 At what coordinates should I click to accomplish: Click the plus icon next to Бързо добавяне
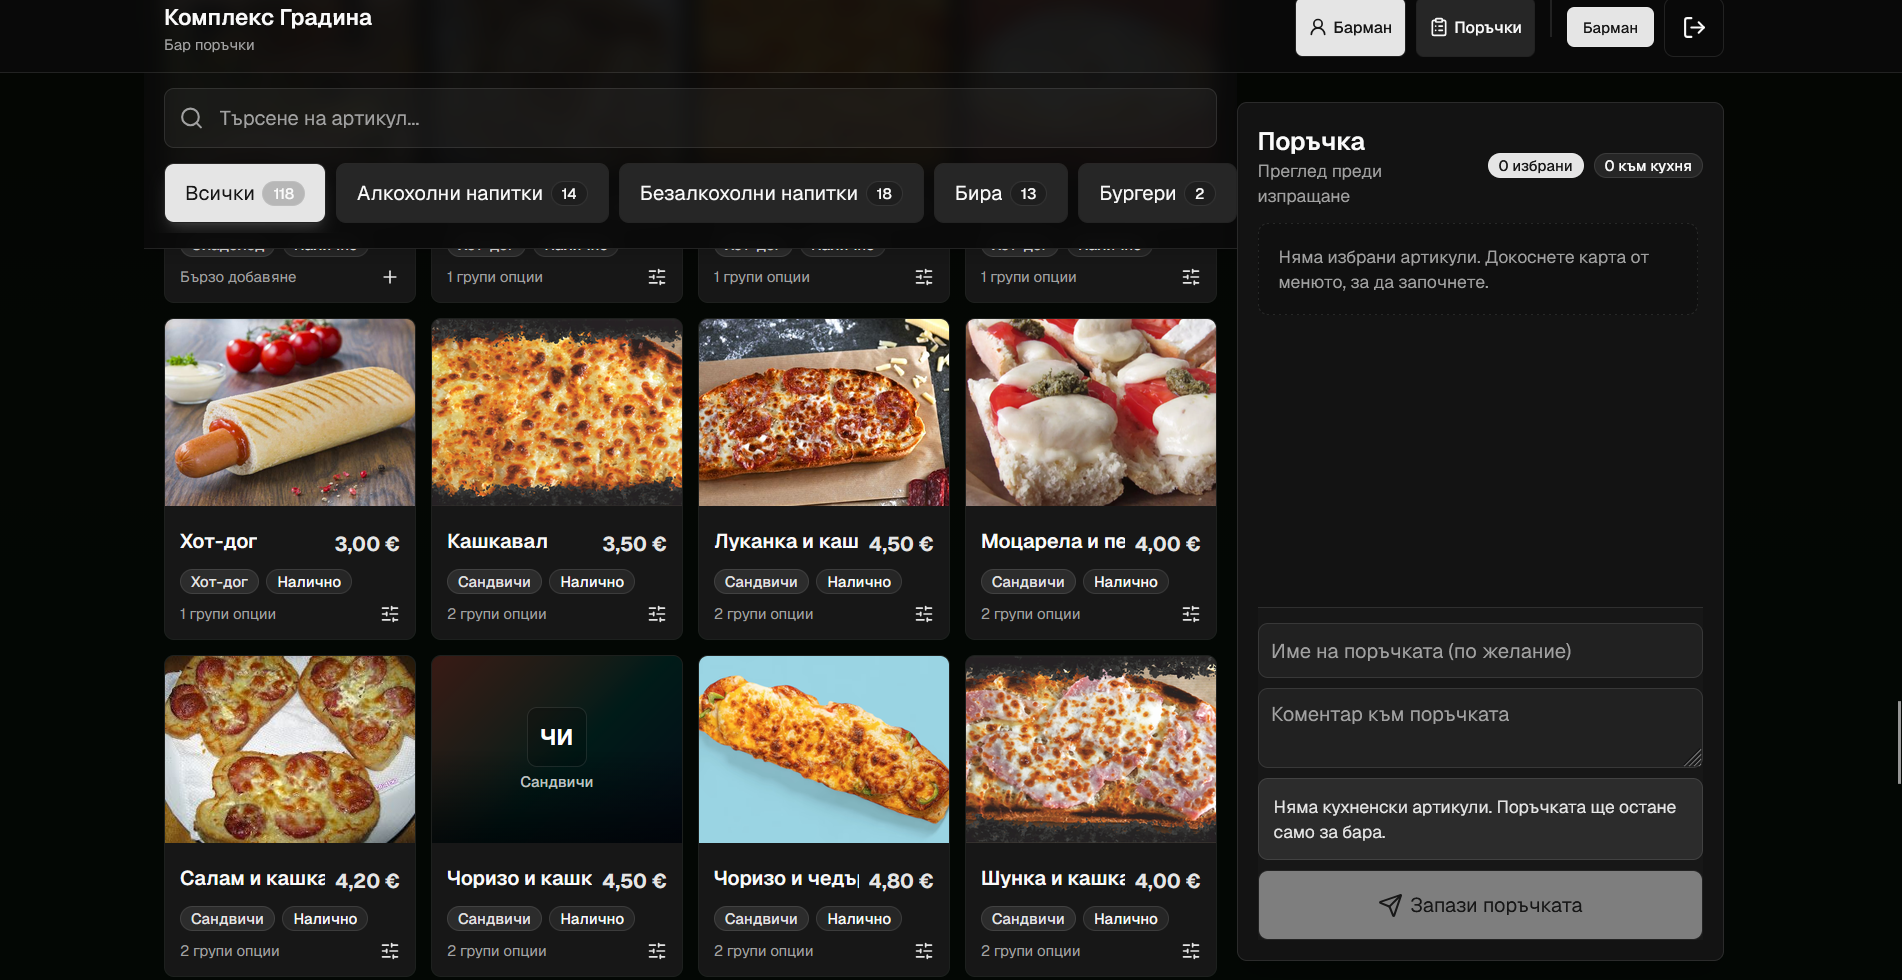point(390,277)
